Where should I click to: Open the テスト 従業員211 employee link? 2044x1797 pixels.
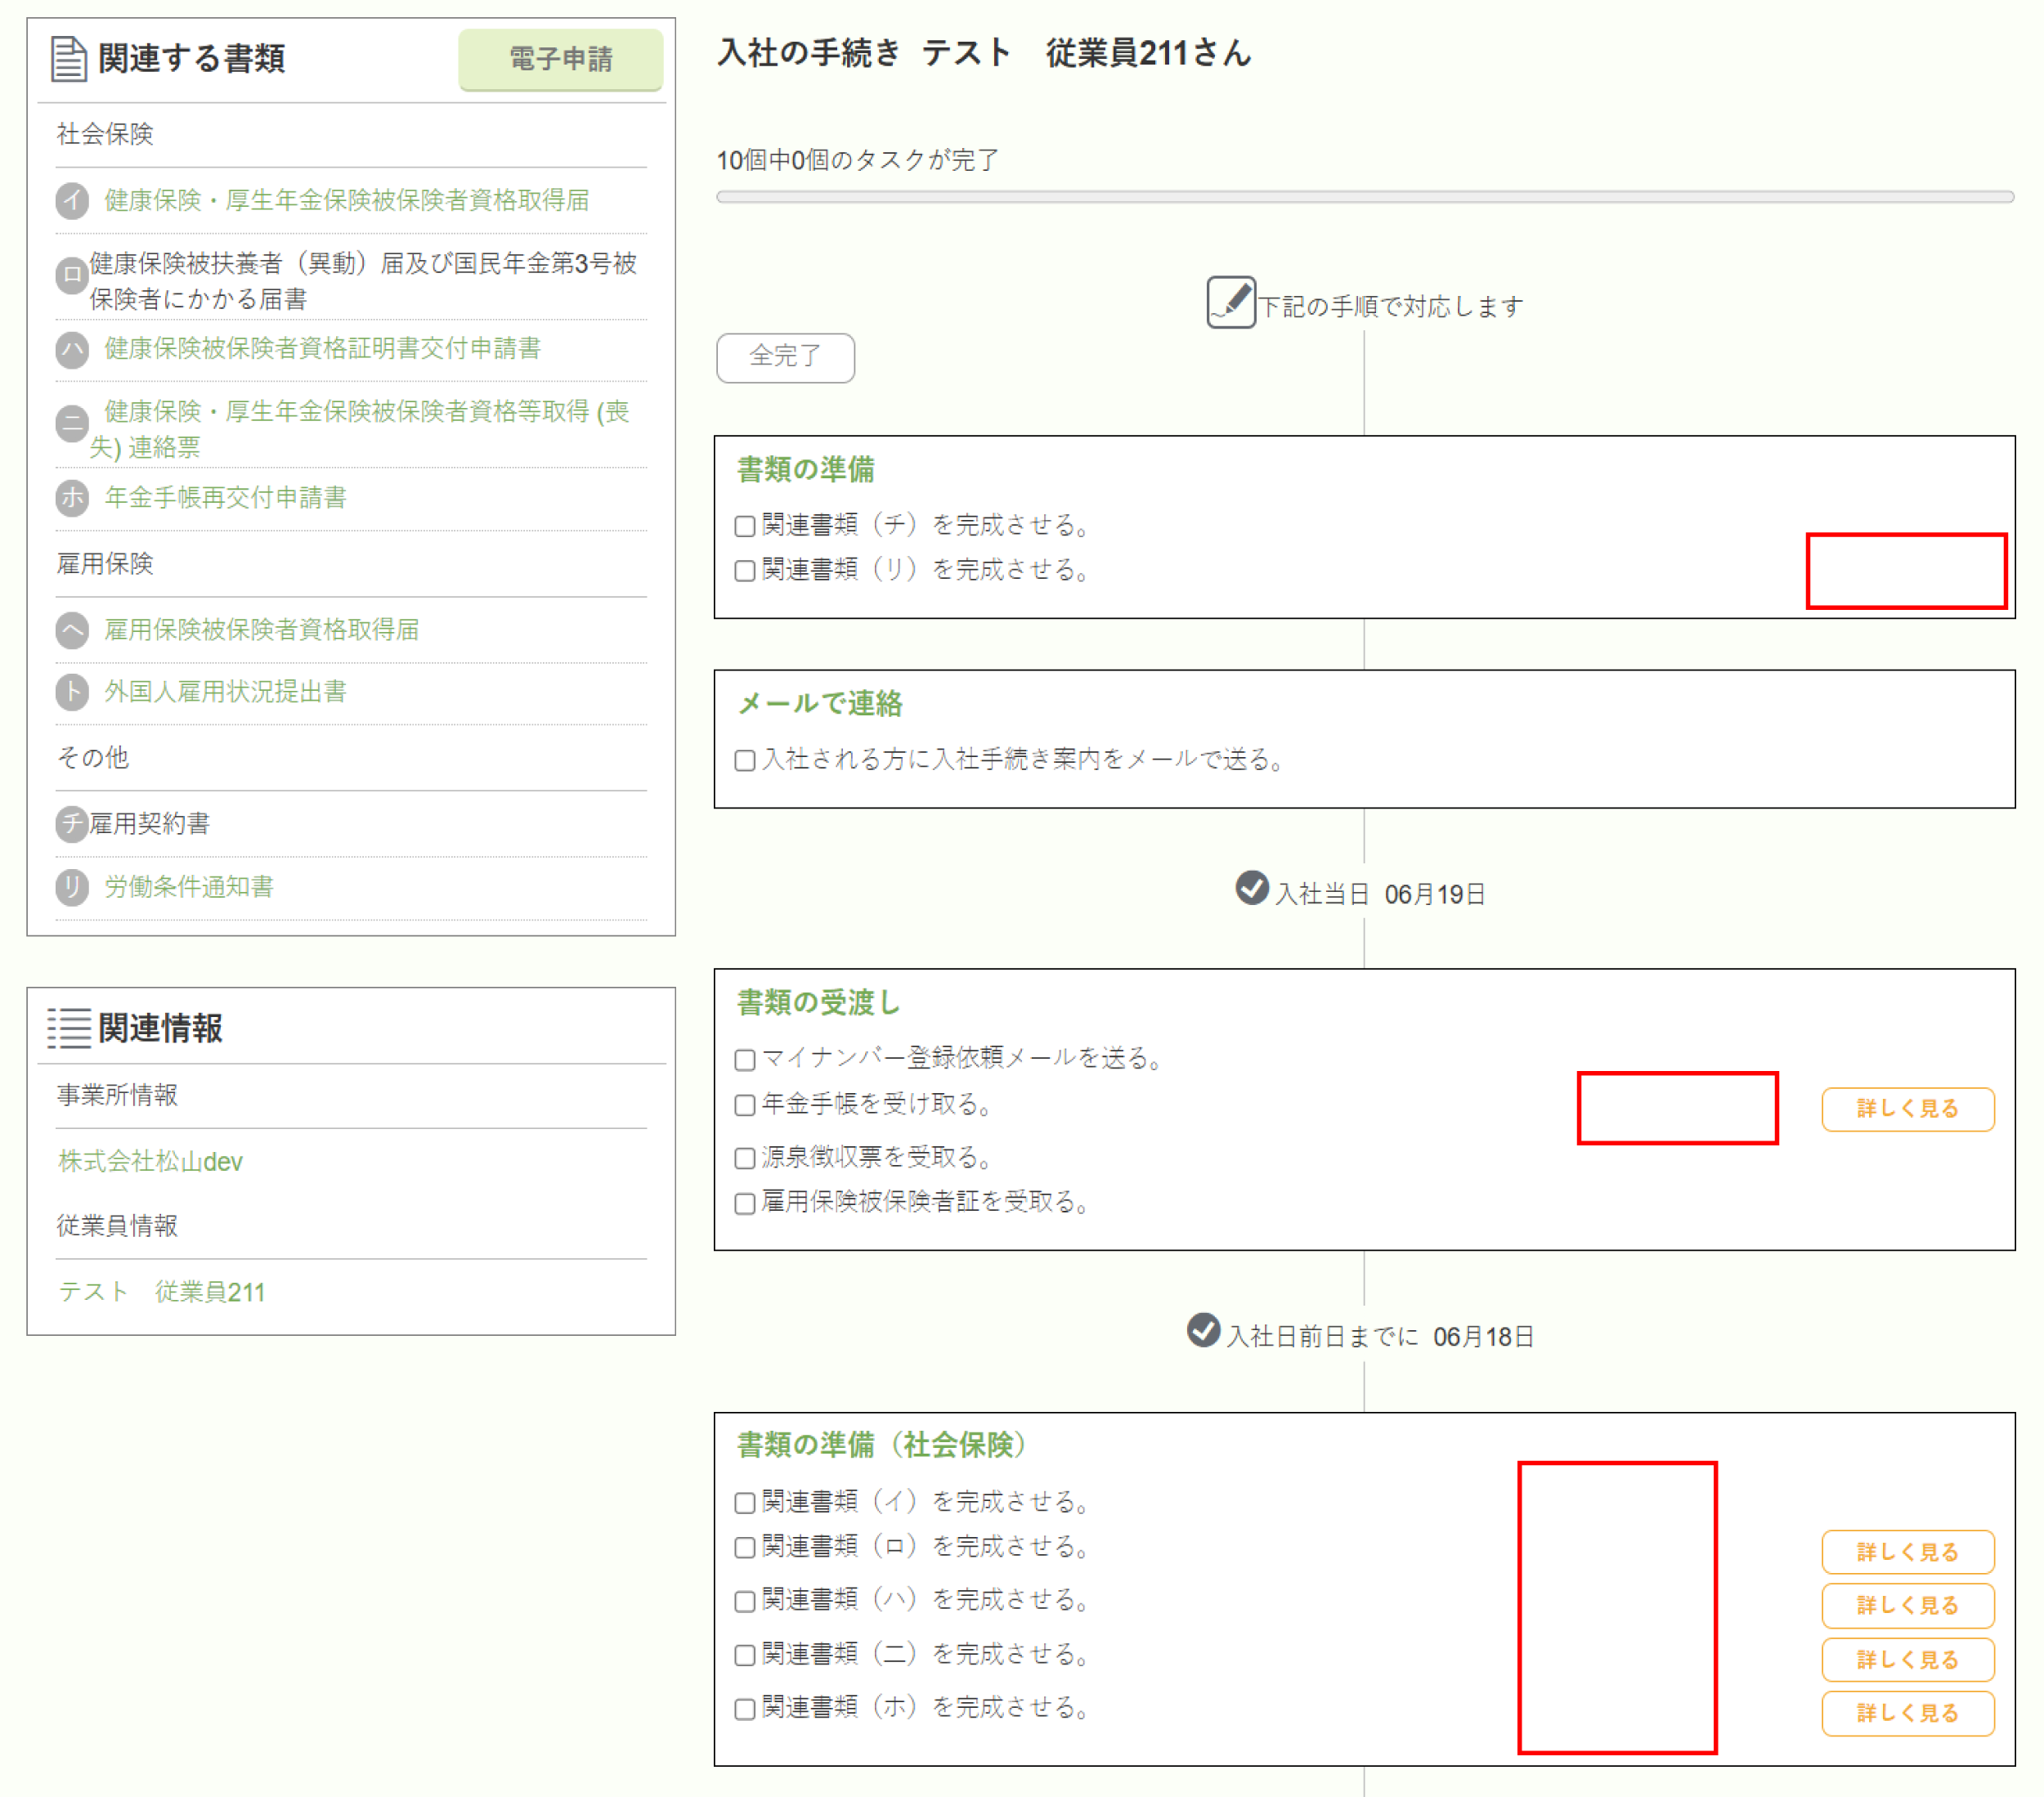[x=162, y=1292]
